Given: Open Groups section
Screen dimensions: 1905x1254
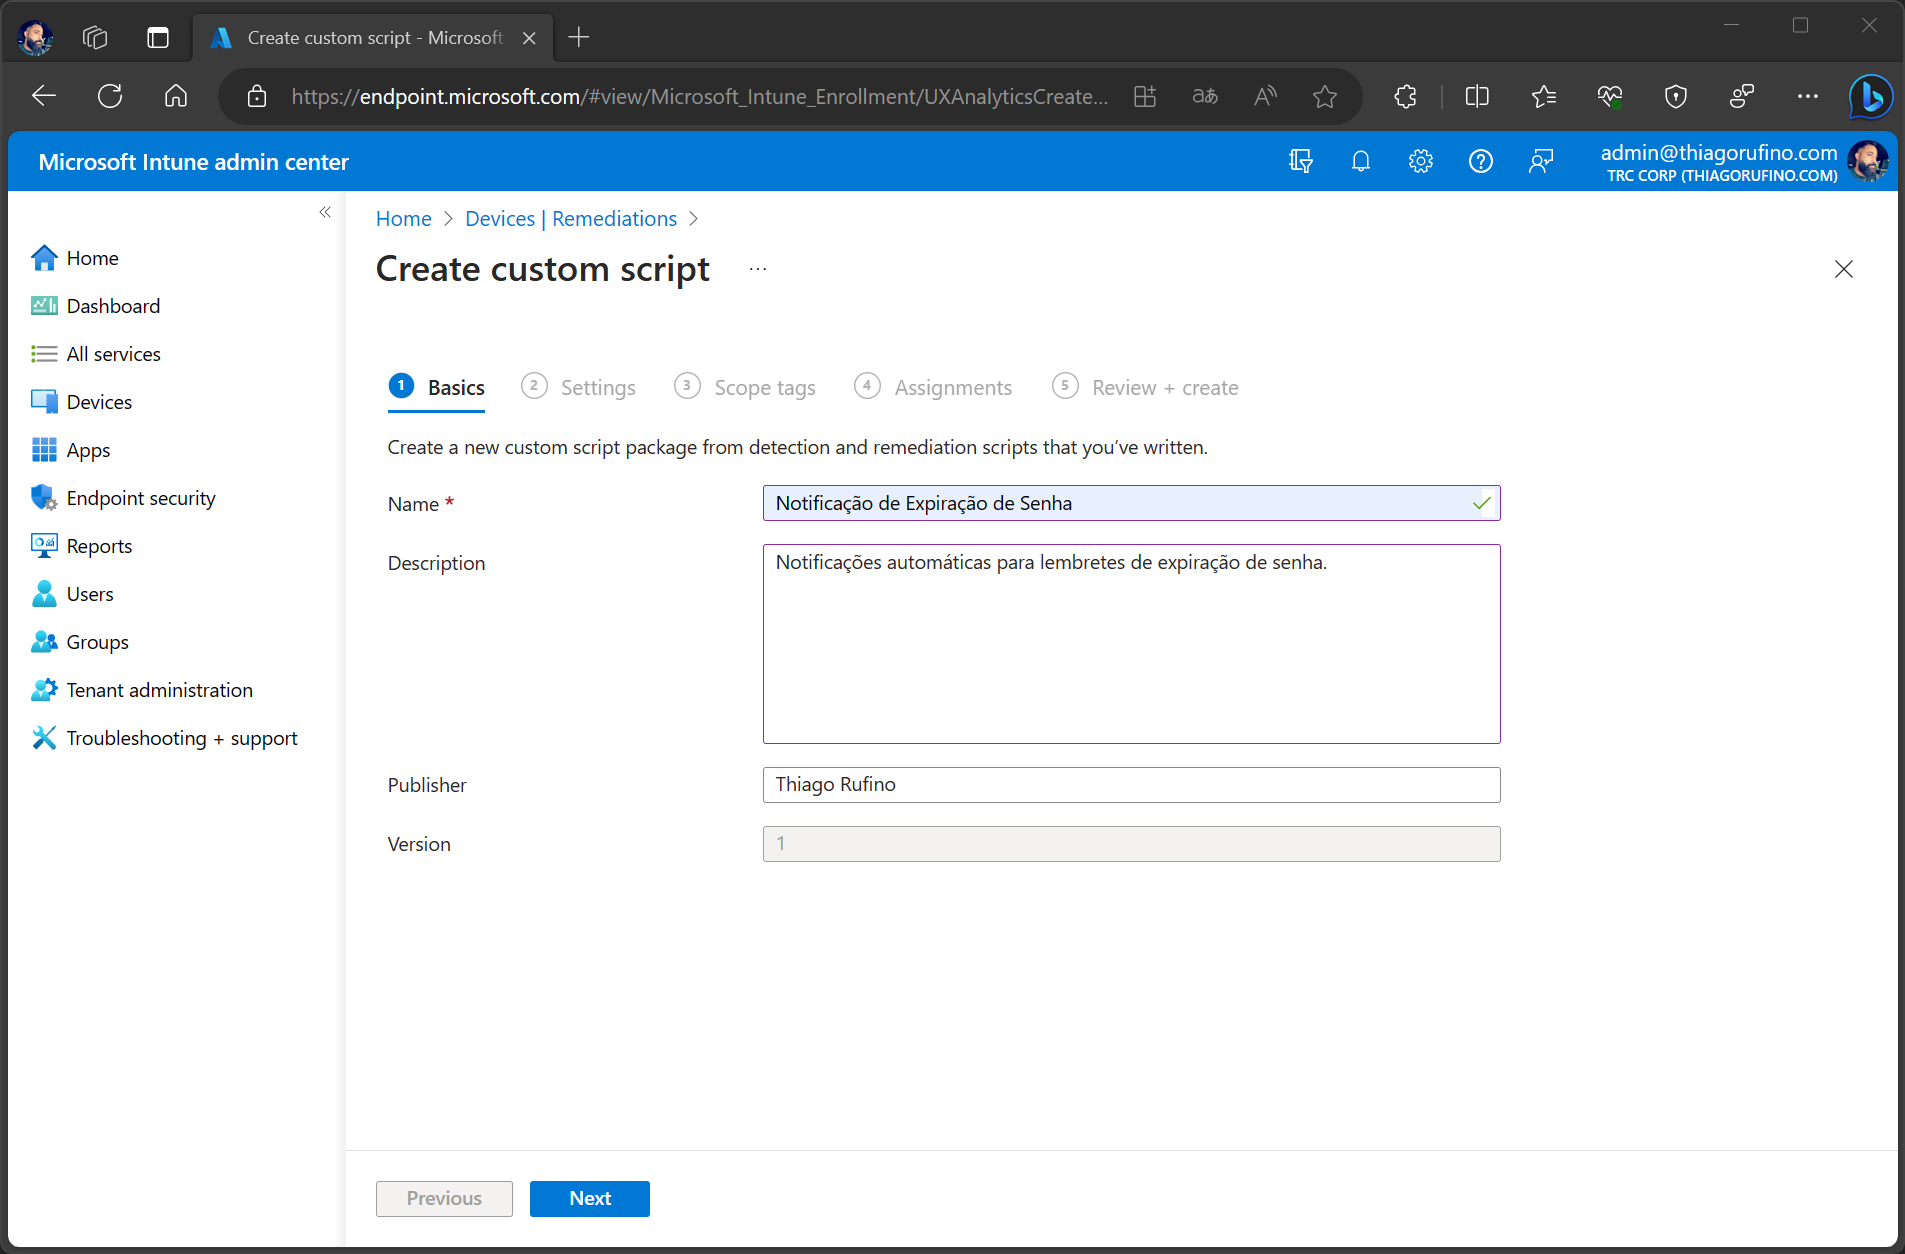Looking at the screenshot, I should click(x=79, y=642).
